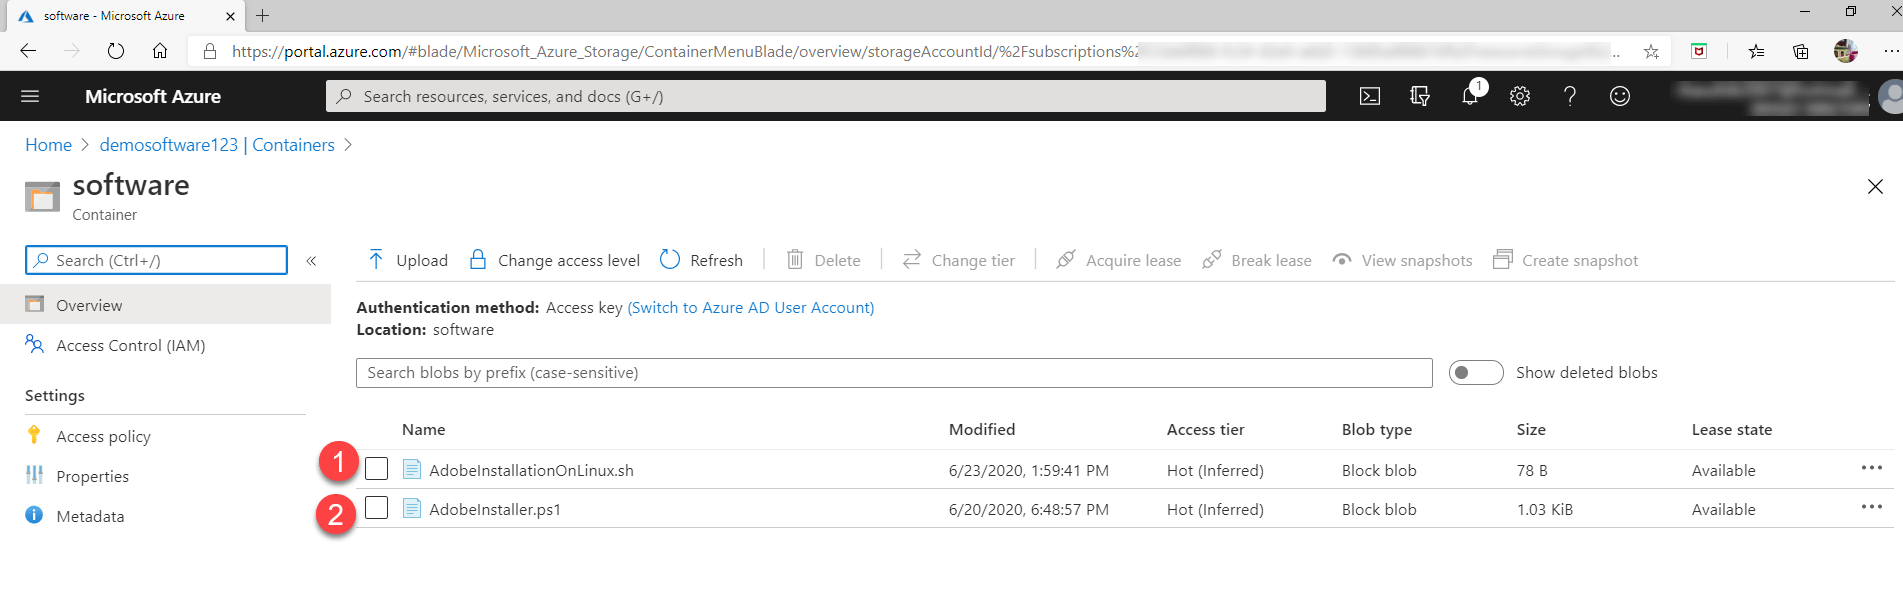The height and width of the screenshot is (591, 1903).
Task: Click Create snapshot
Action: [x=1566, y=260]
